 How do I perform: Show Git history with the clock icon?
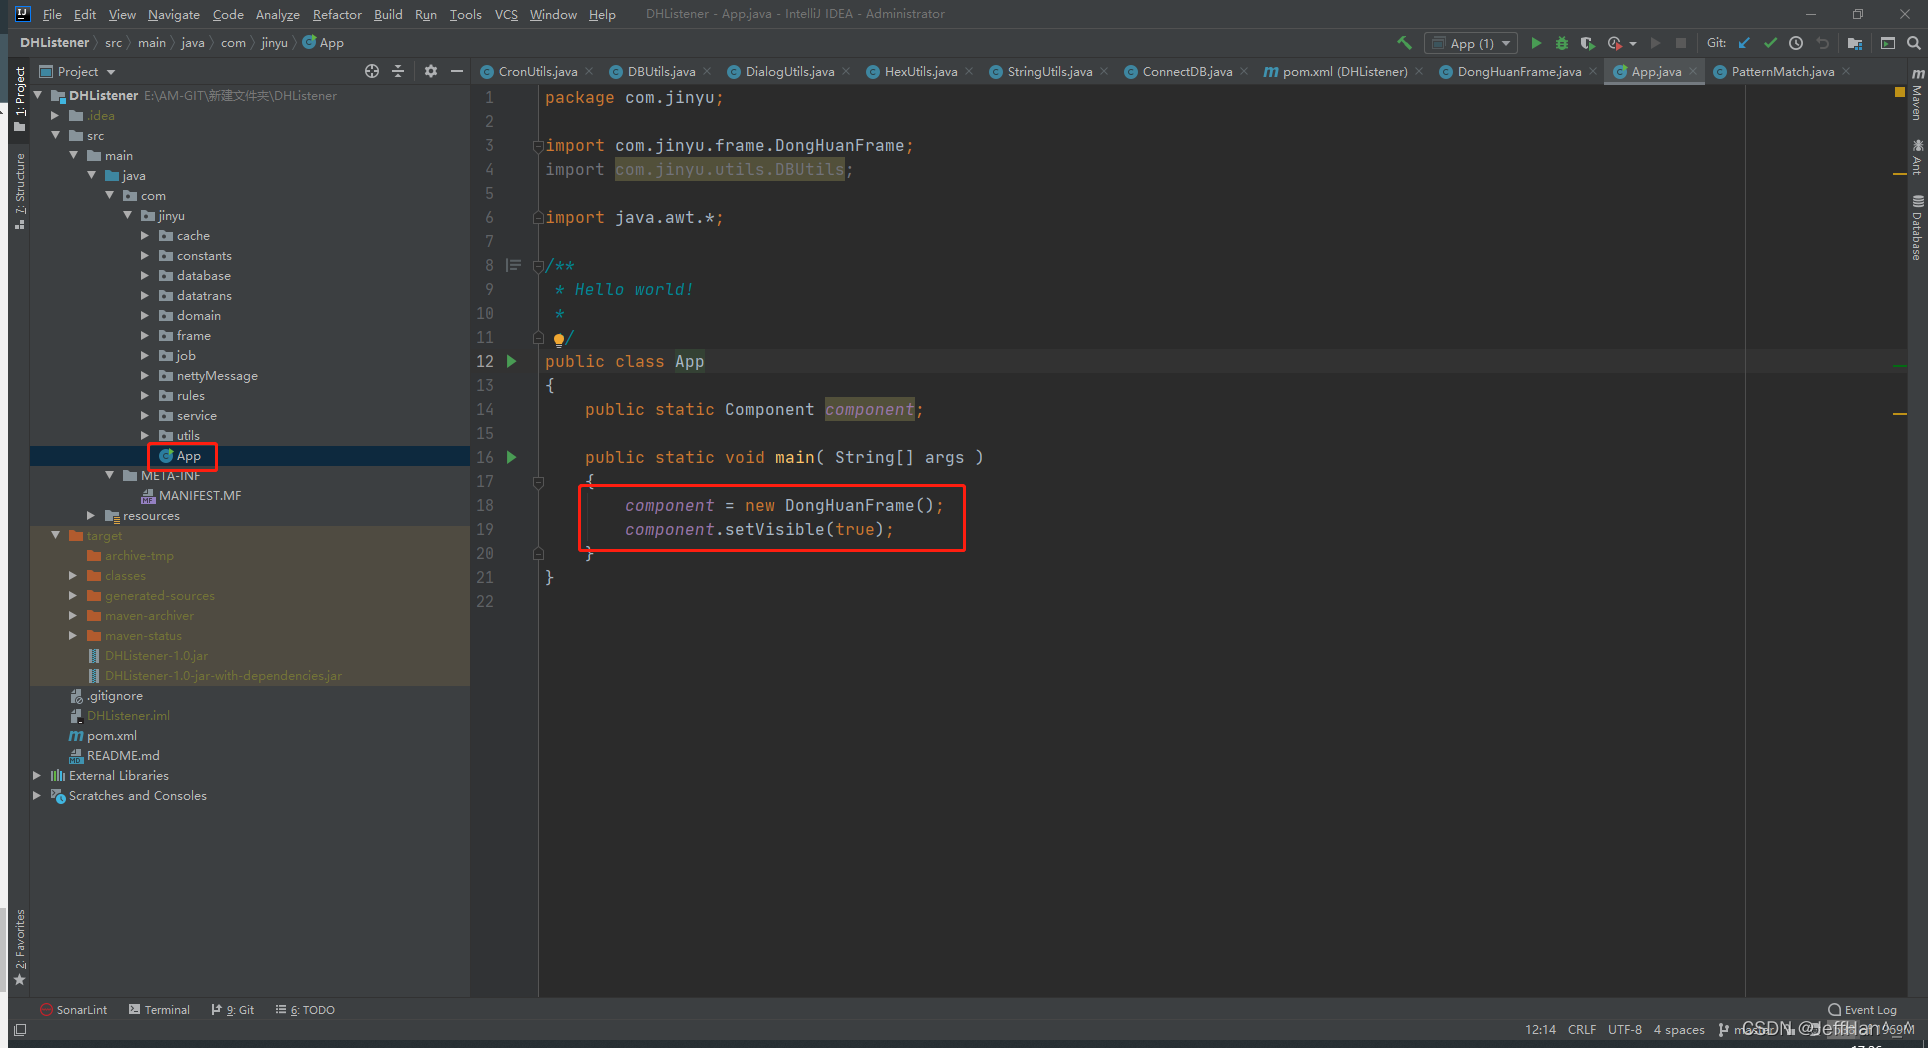click(x=1796, y=43)
